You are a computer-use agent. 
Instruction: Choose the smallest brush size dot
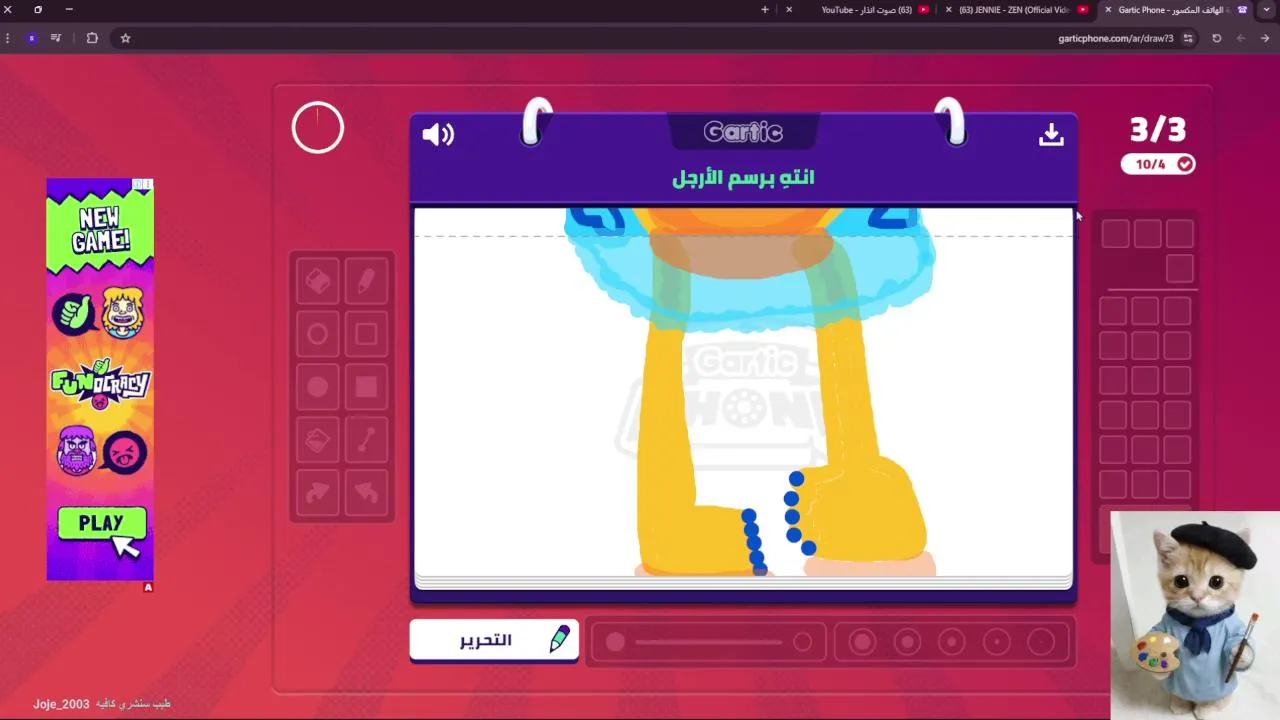coord(1041,642)
